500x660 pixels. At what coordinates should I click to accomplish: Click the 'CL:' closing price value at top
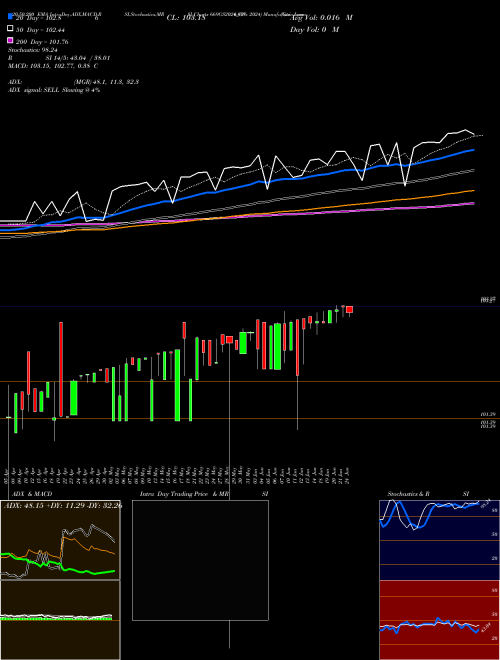(186, 18)
